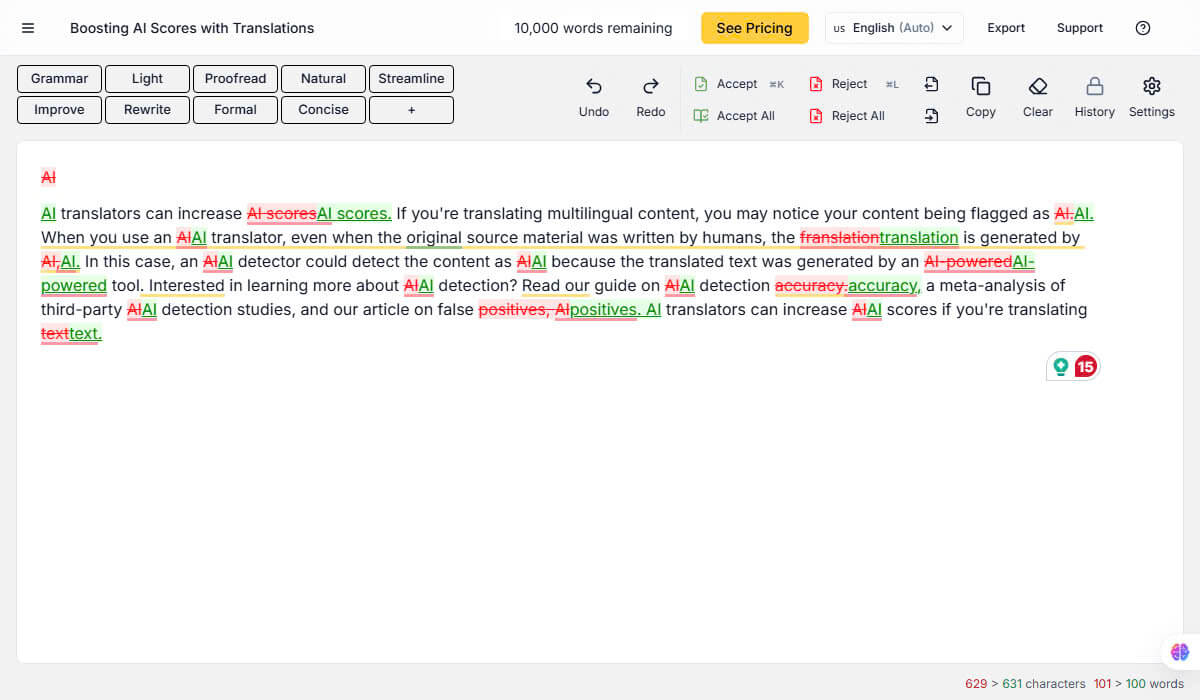Viewport: 1200px width, 700px height.
Task: Click the underlined phrase 'Read our'
Action: pos(556,285)
